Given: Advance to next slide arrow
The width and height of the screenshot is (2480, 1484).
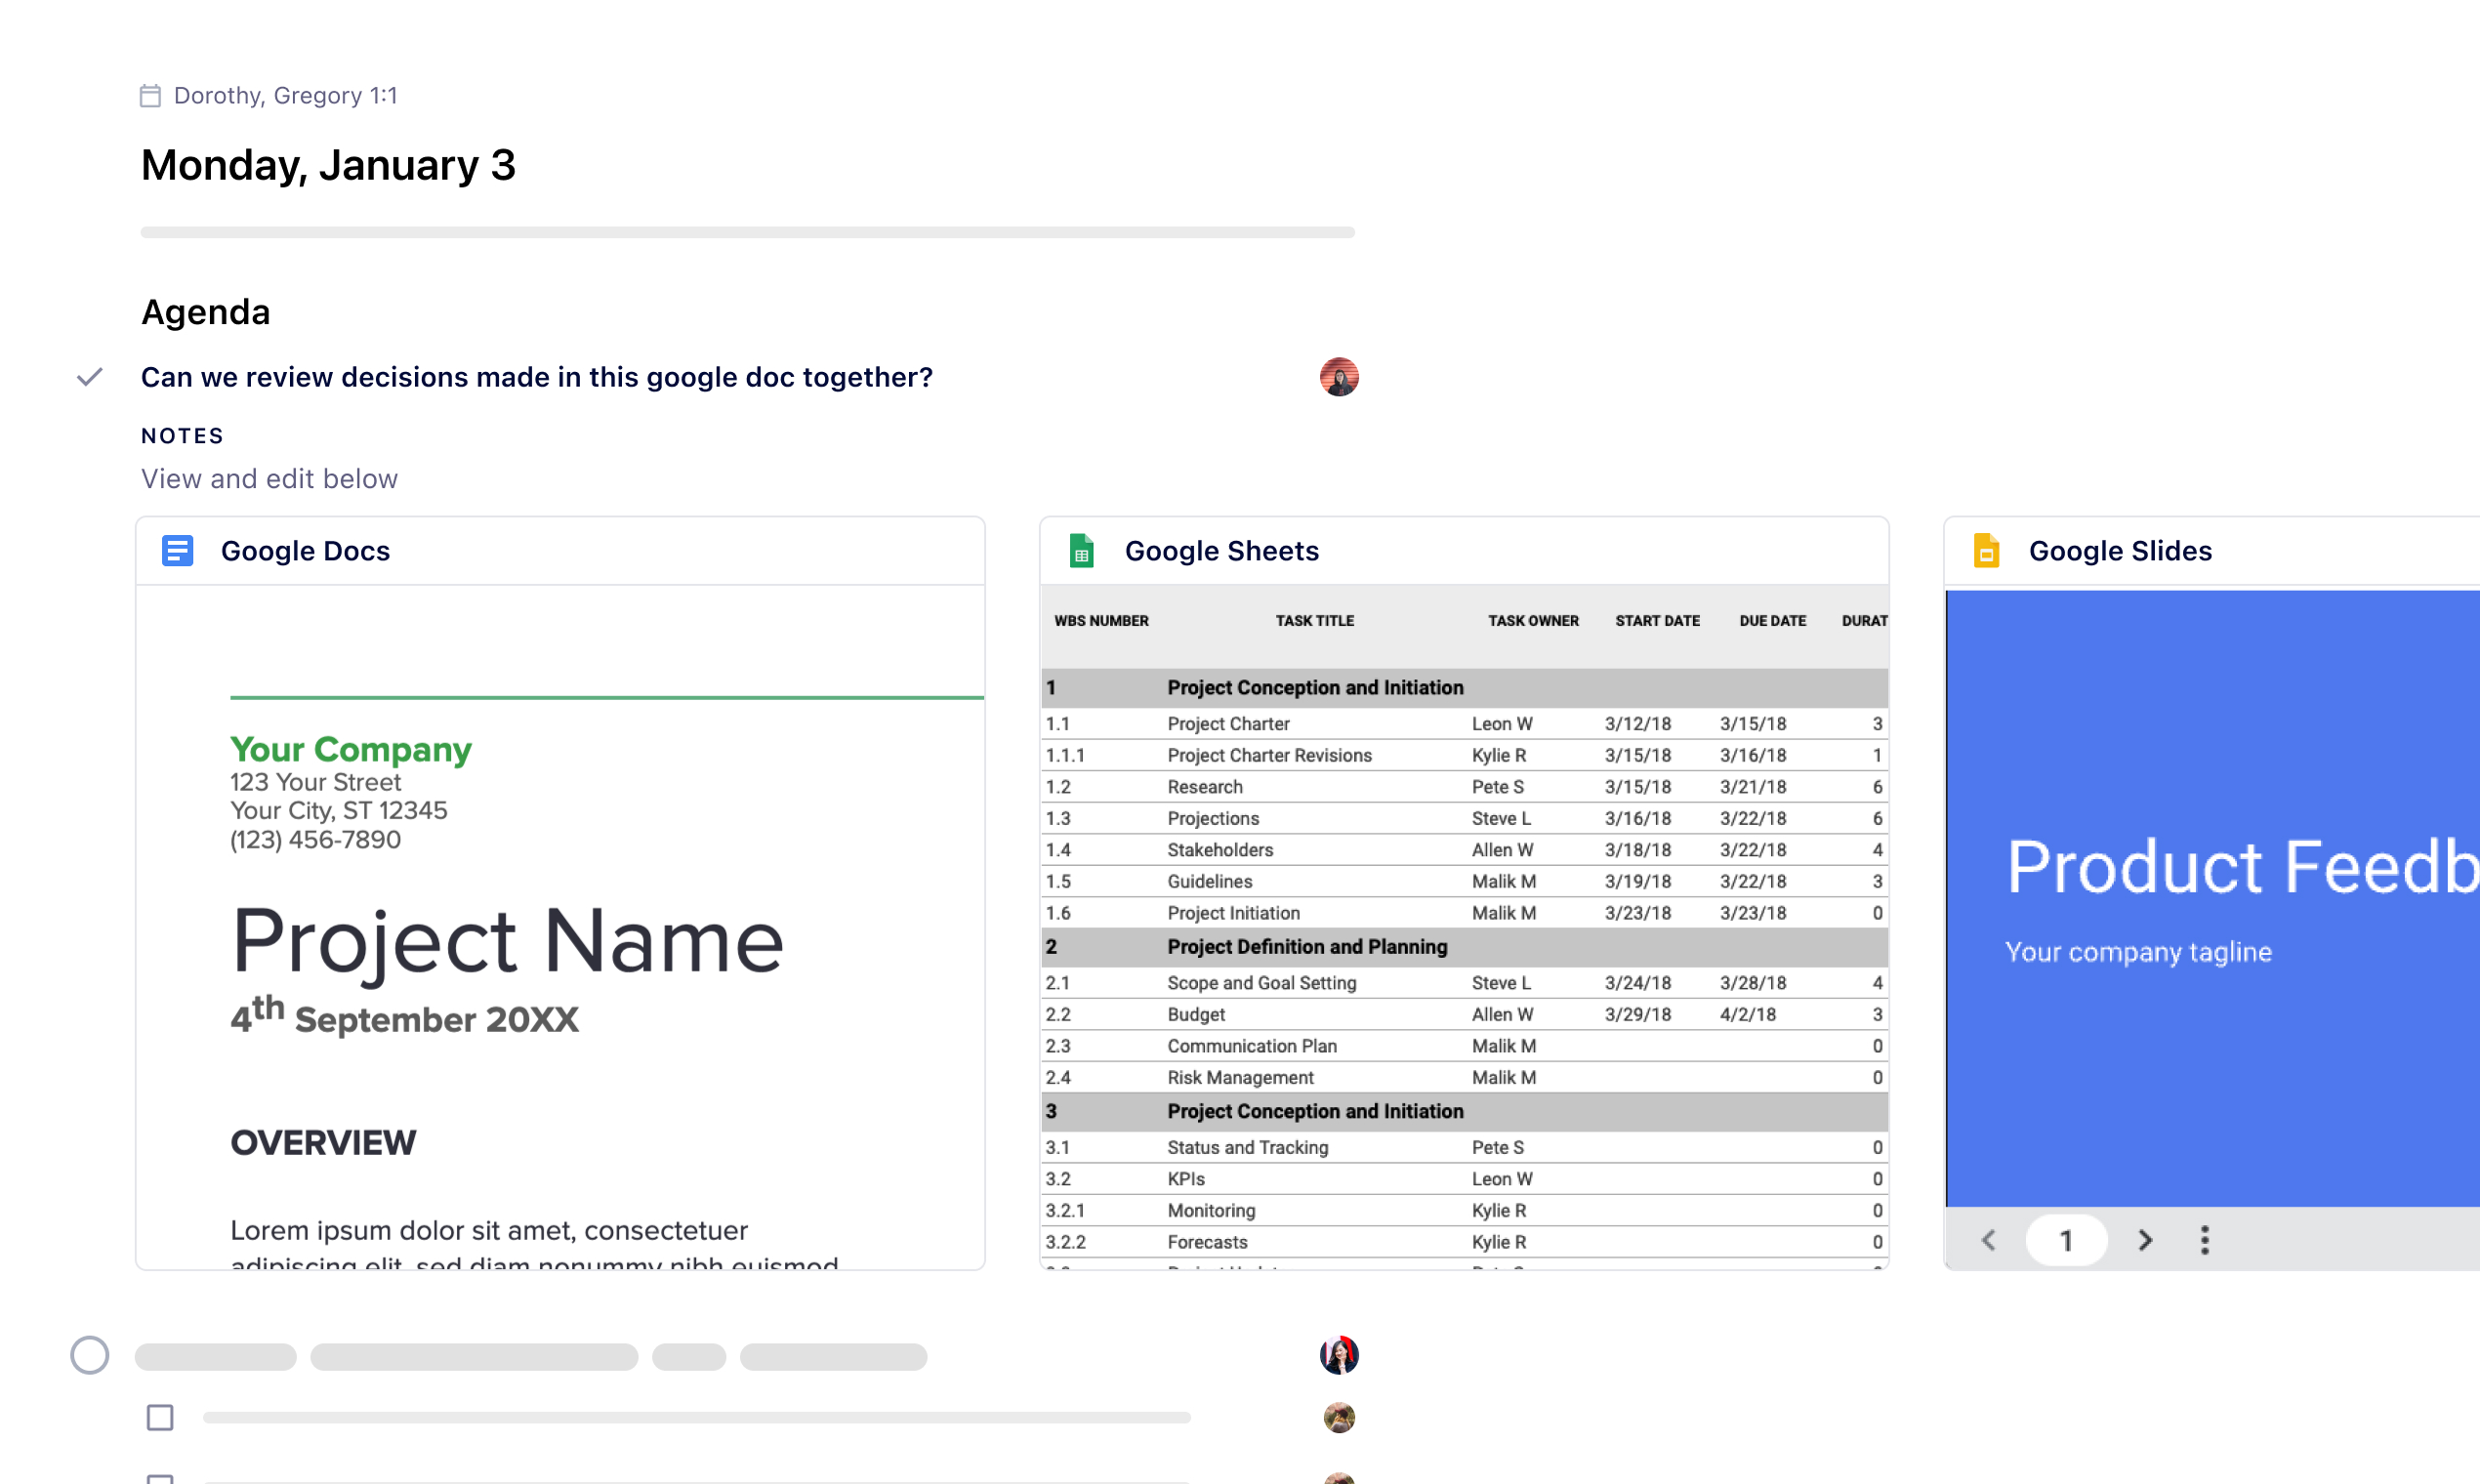Looking at the screenshot, I should (x=2144, y=1241).
